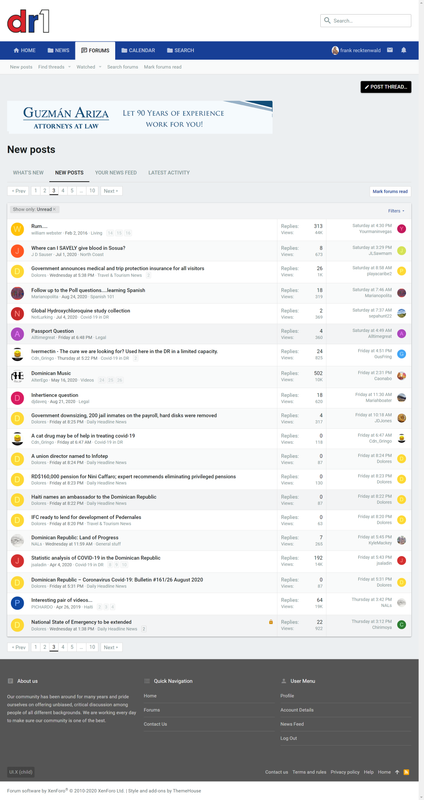This screenshot has width=424, height=800.
Task: Open the SEARCH nav item
Action: pos(181,51)
